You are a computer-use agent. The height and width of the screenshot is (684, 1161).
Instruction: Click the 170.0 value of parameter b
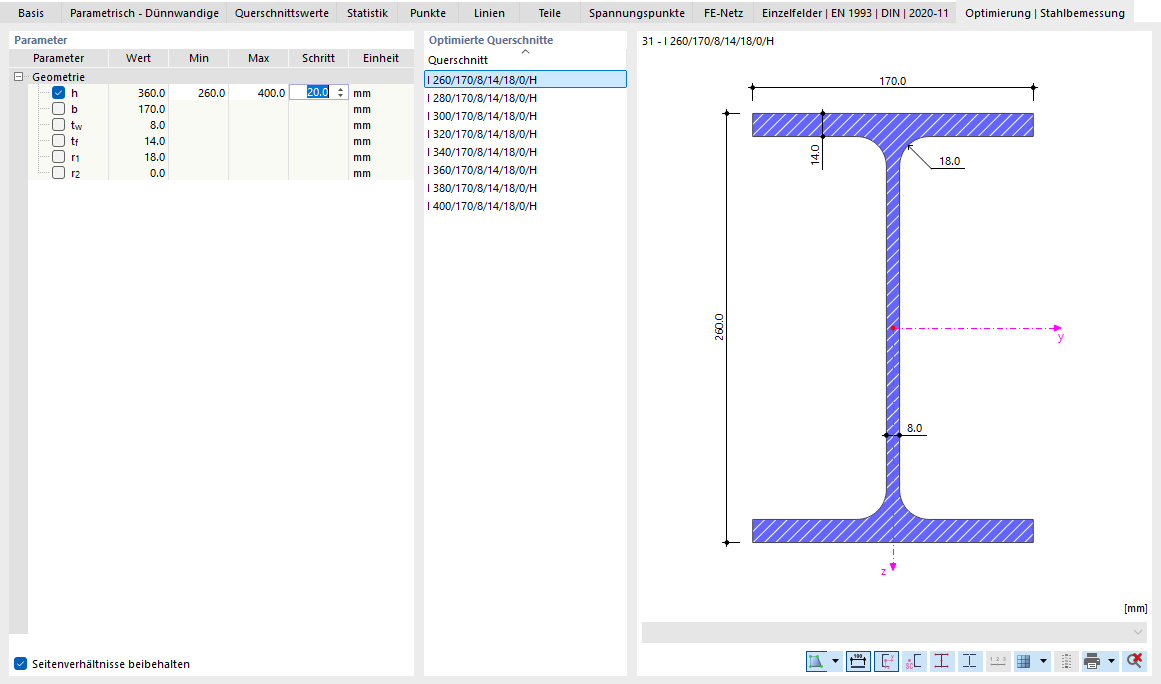tap(138, 109)
